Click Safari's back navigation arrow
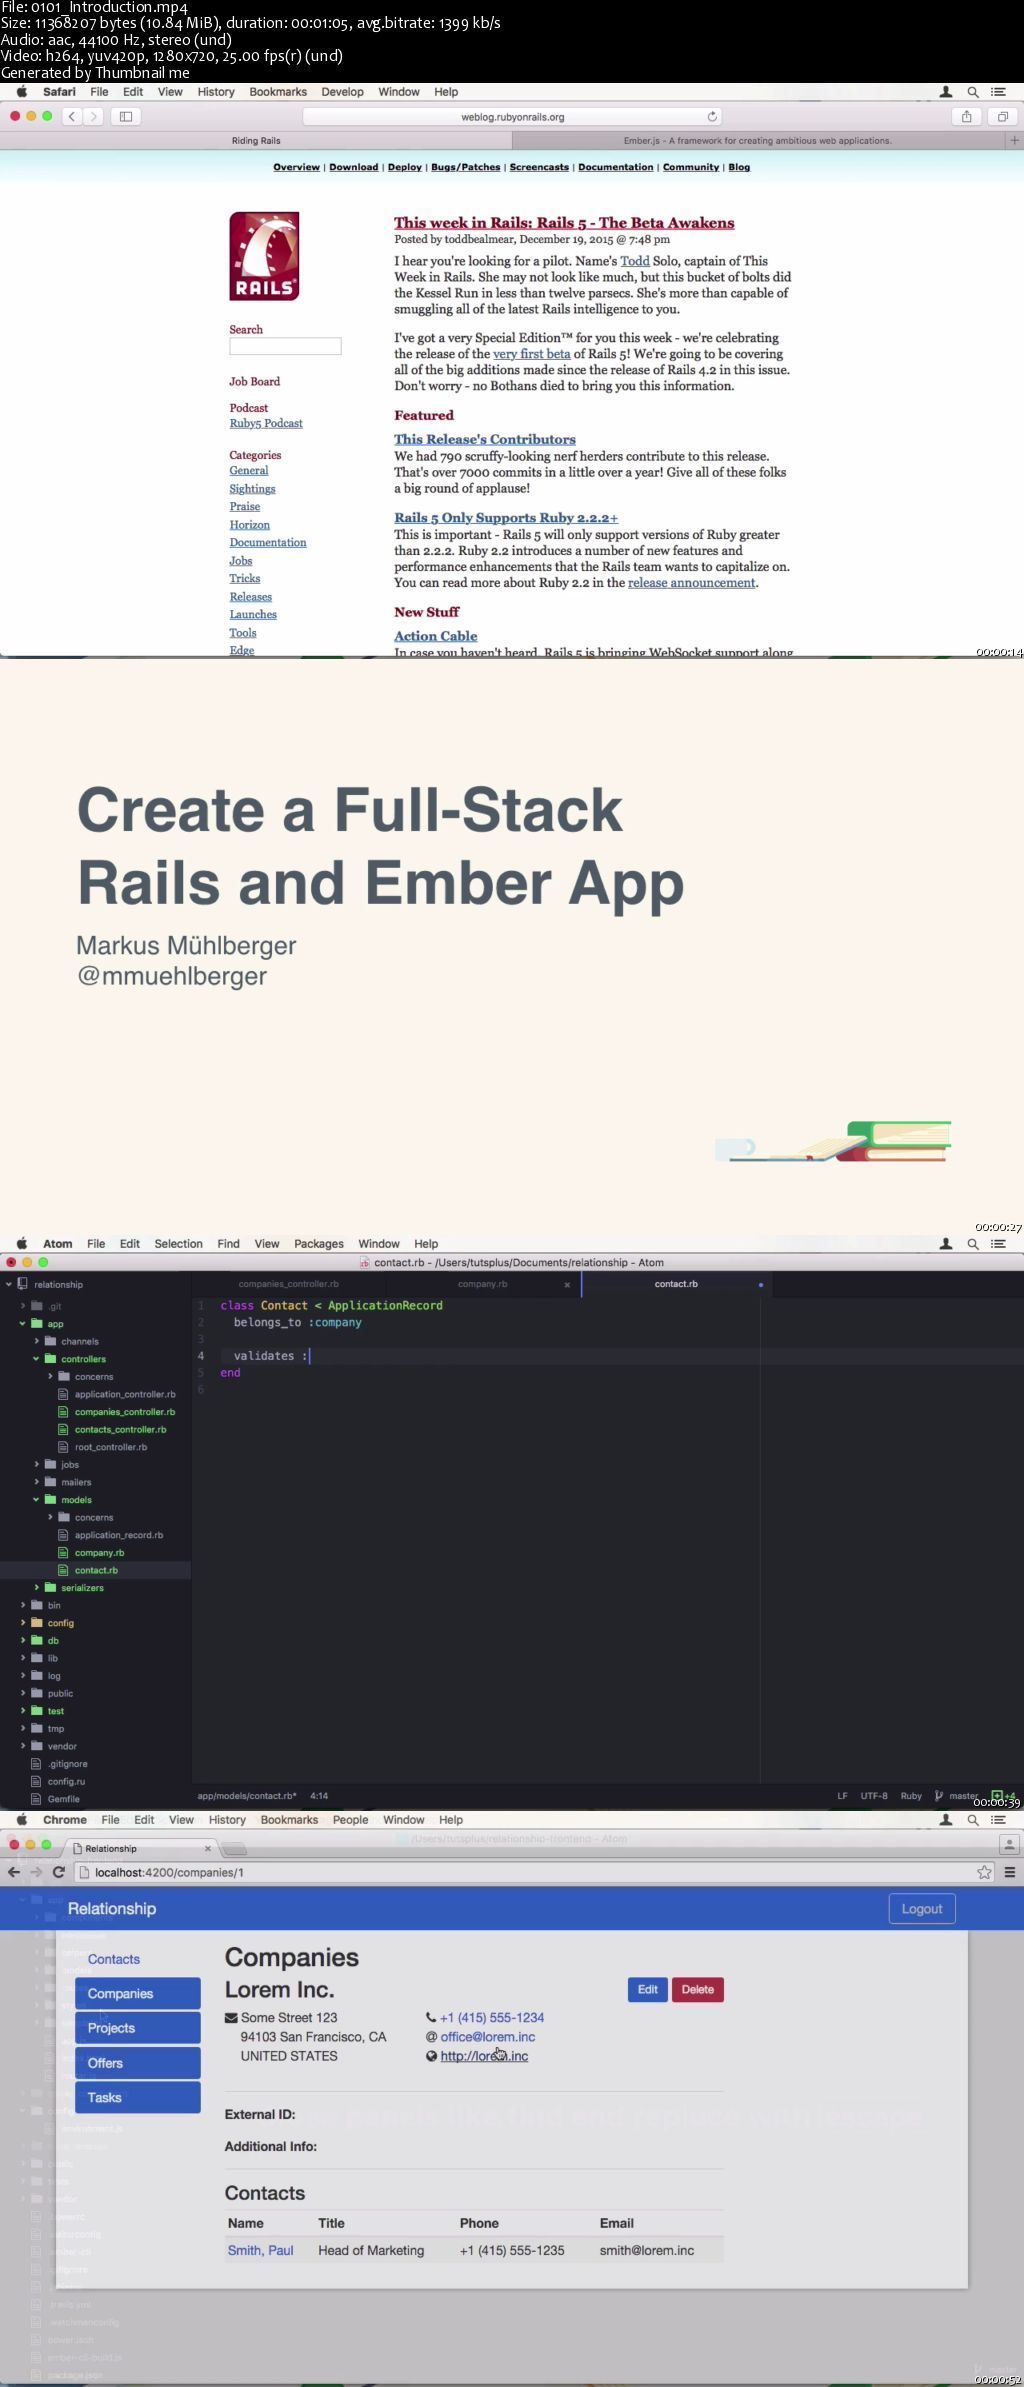 pos(71,116)
